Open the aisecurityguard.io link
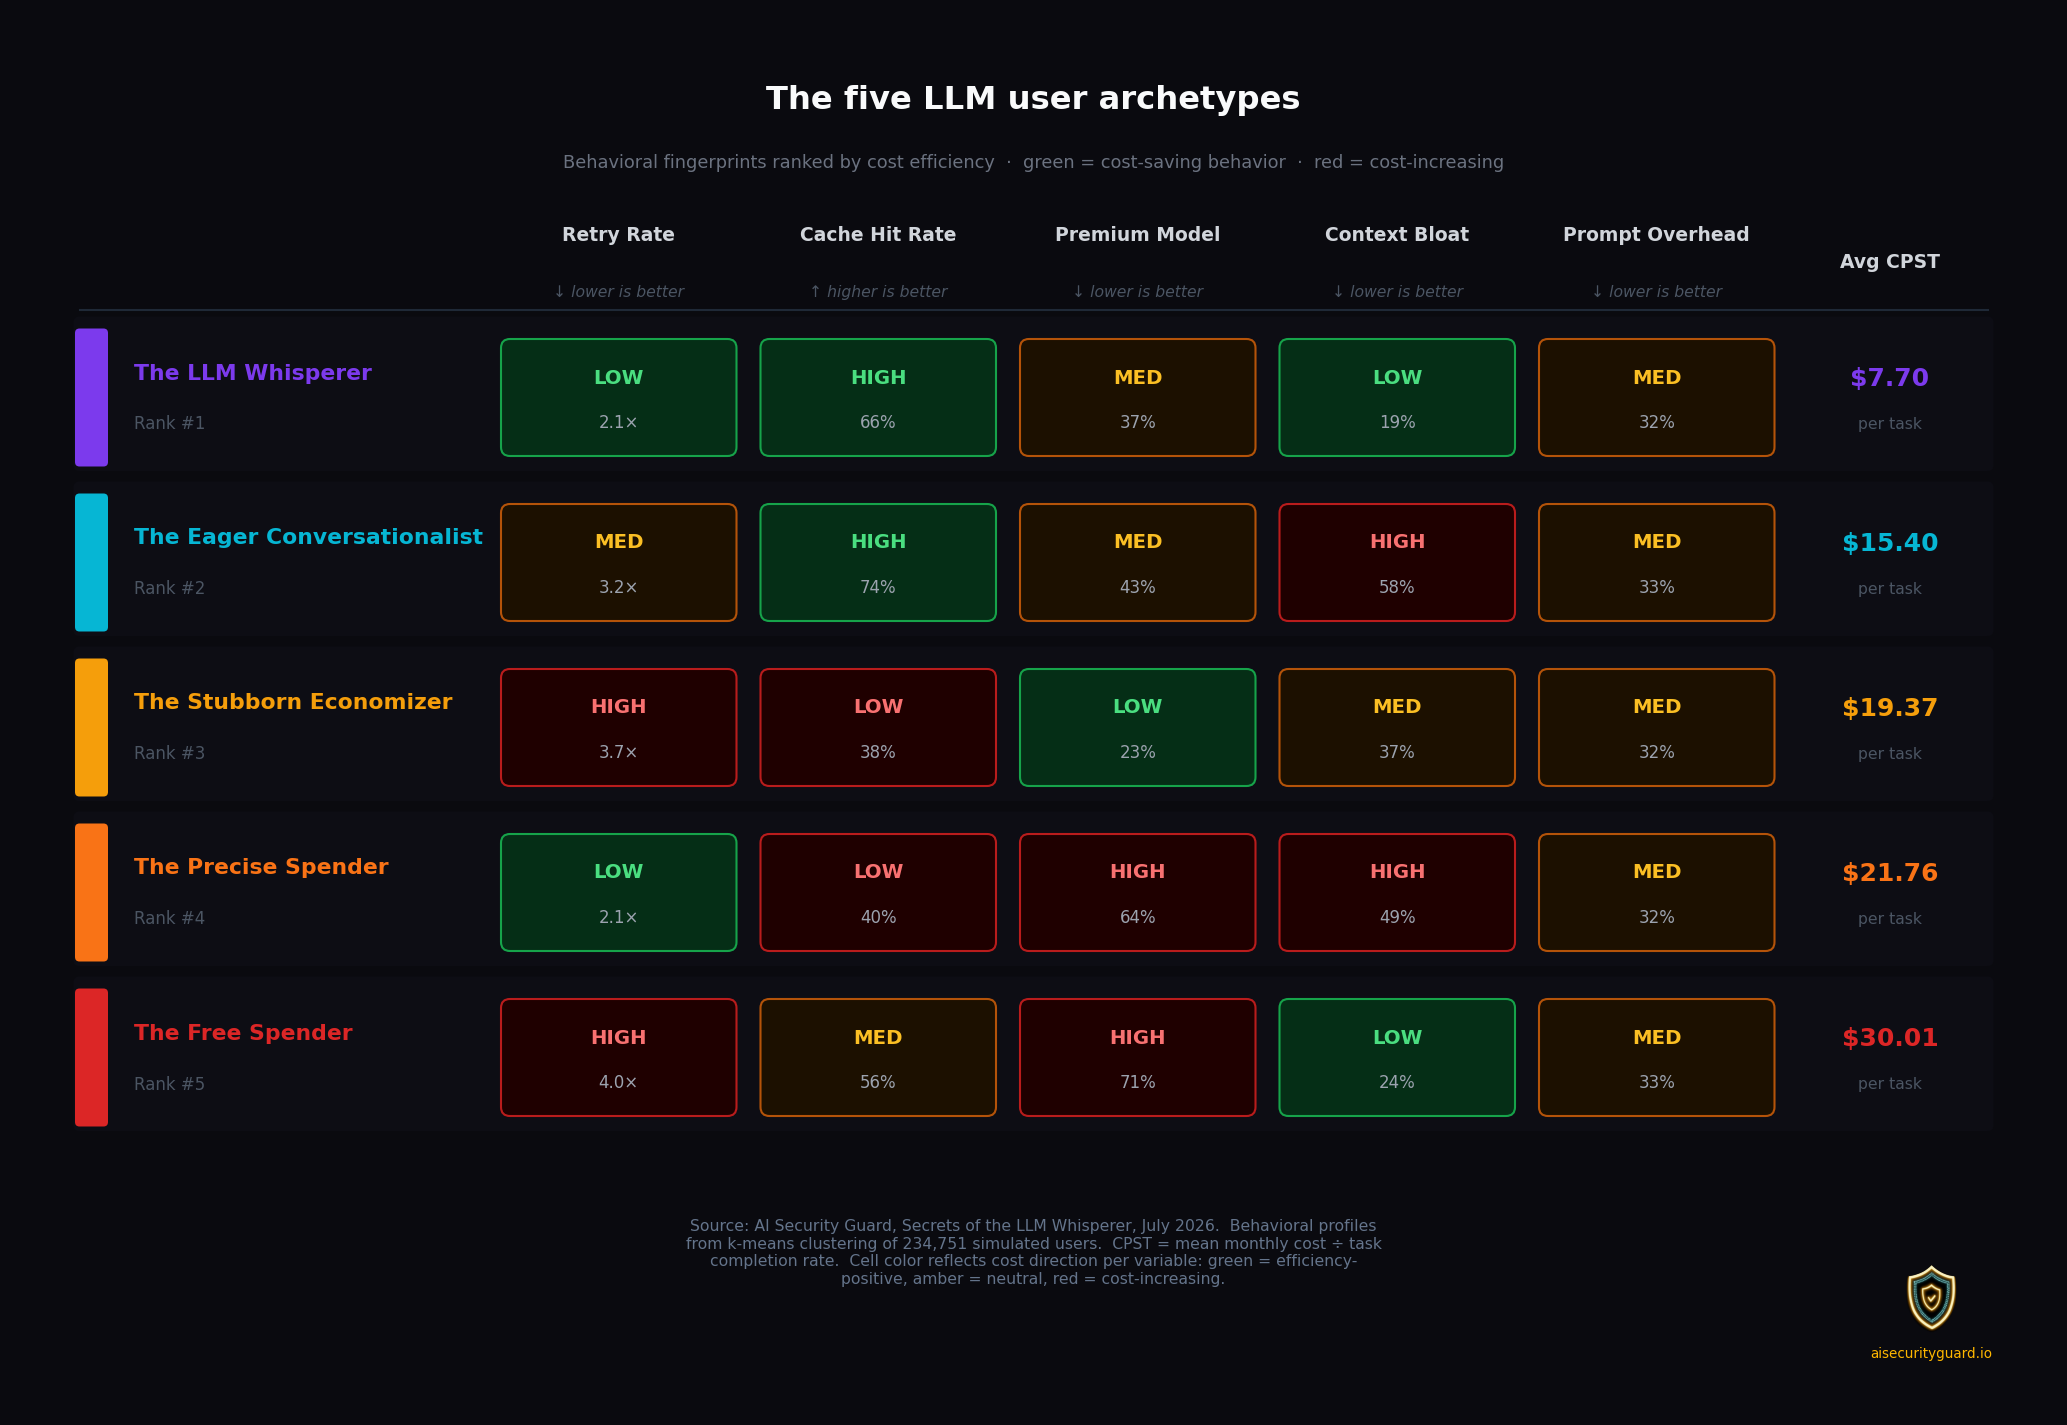Image resolution: width=2067 pixels, height=1425 pixels. coord(1931,1353)
